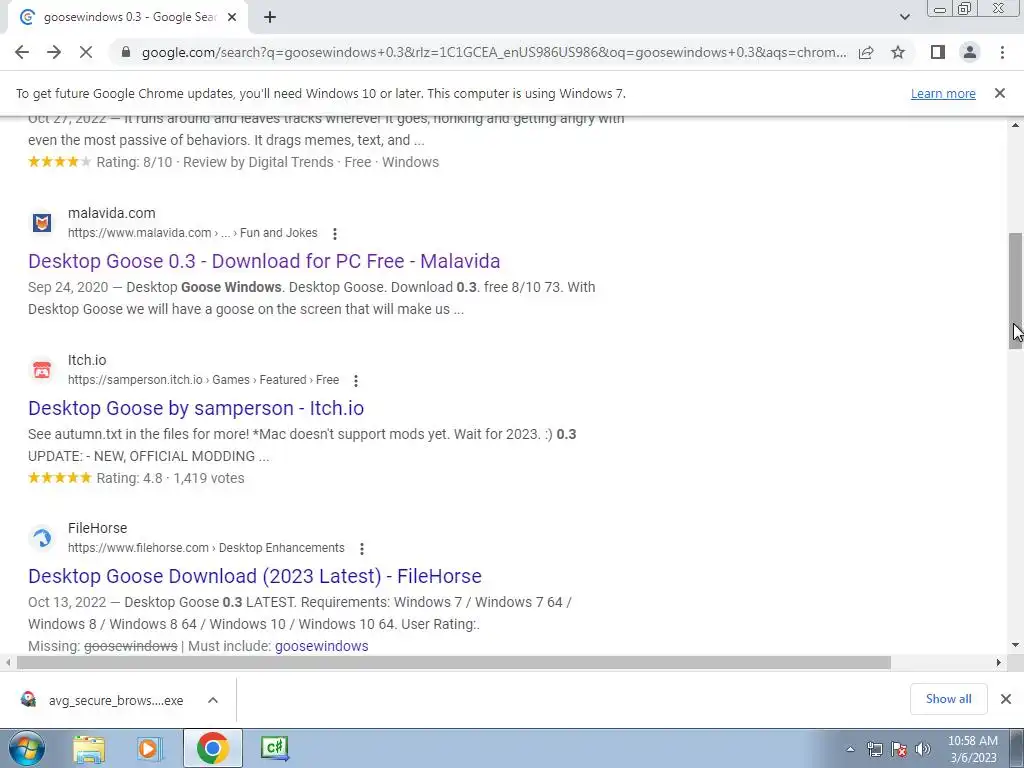Click the horizontal scrollbar right arrow
1024x768 pixels.
point(999,662)
